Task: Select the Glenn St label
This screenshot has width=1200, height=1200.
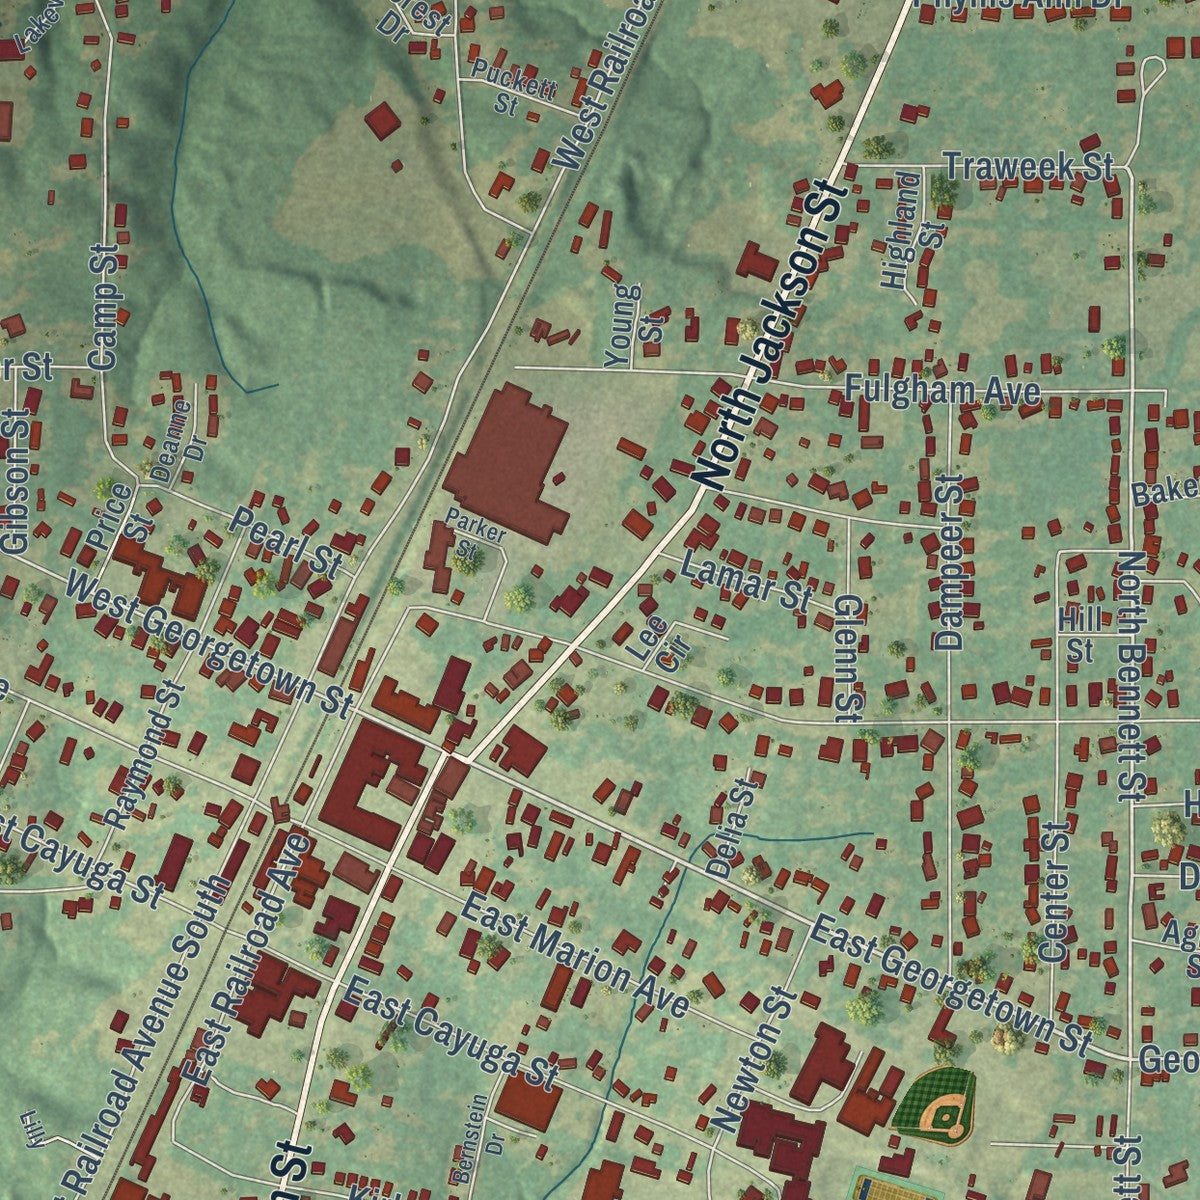Action: point(848,657)
